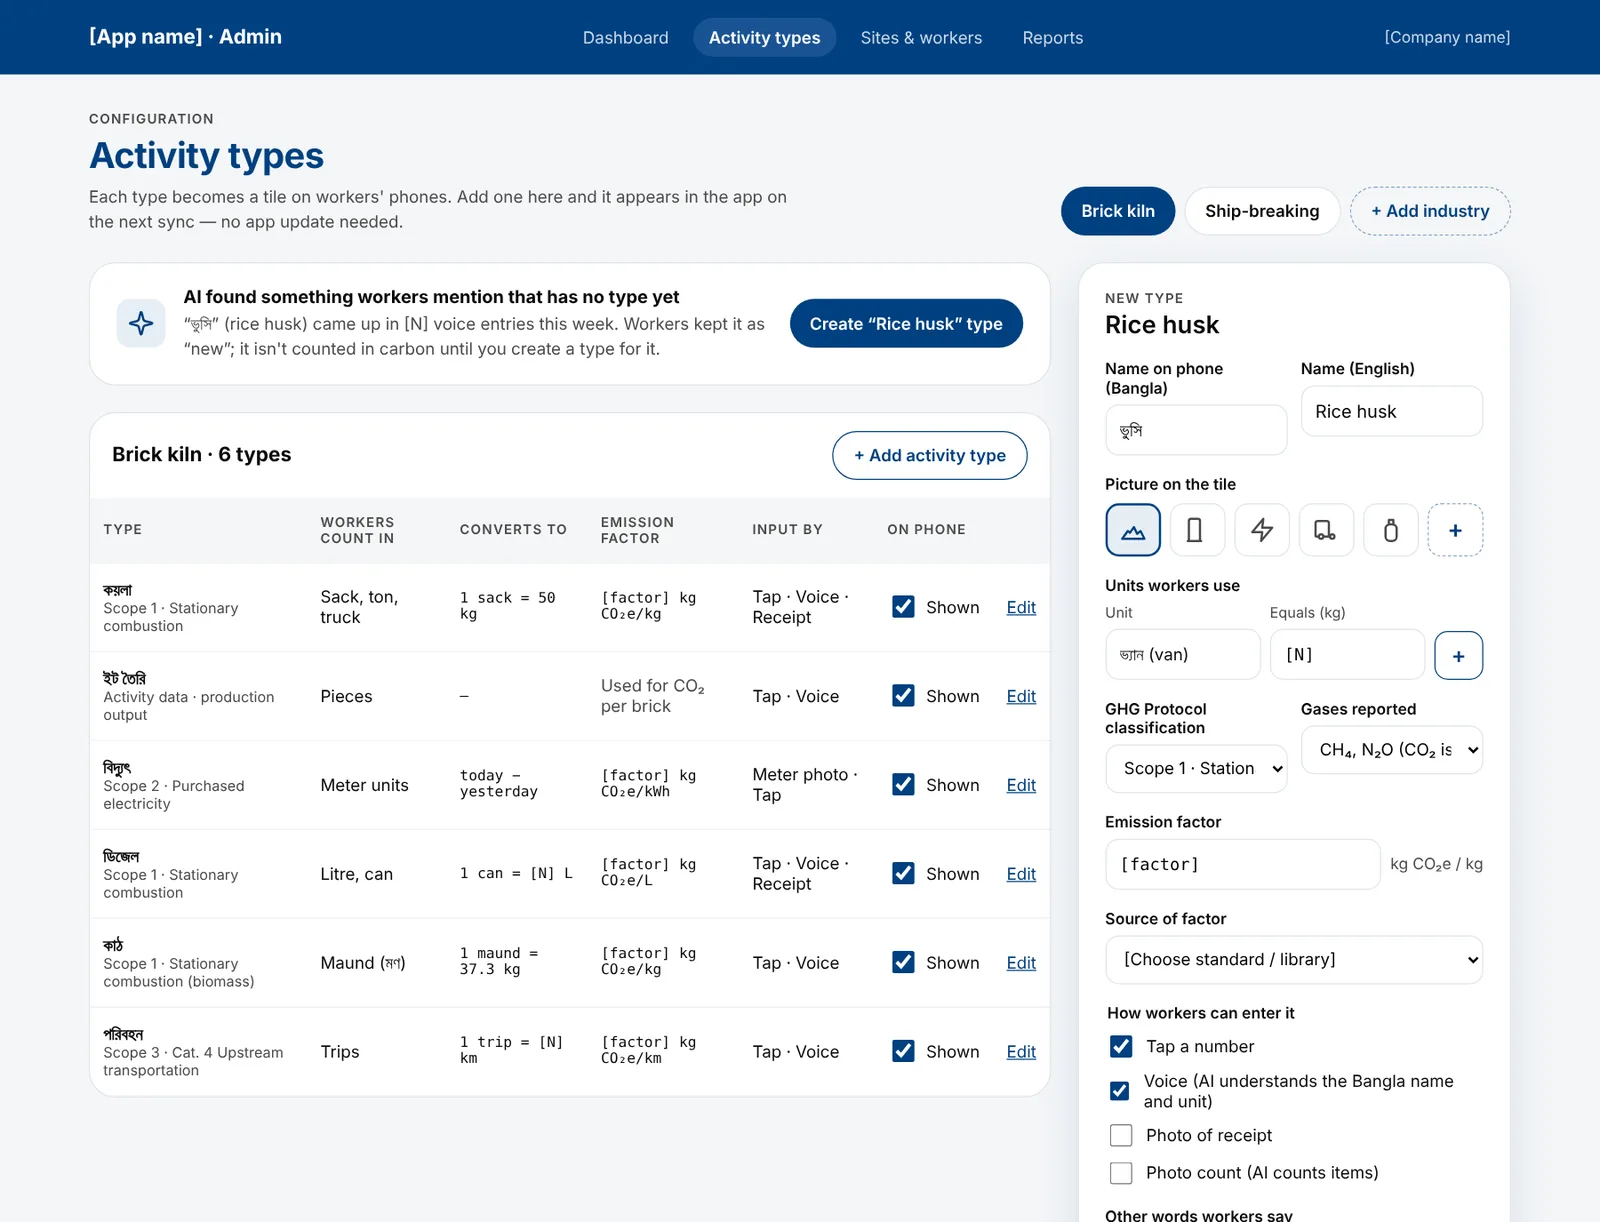Image resolution: width=1600 pixels, height=1222 pixels.
Task: Click the [Company name] label
Action: click(x=1447, y=37)
